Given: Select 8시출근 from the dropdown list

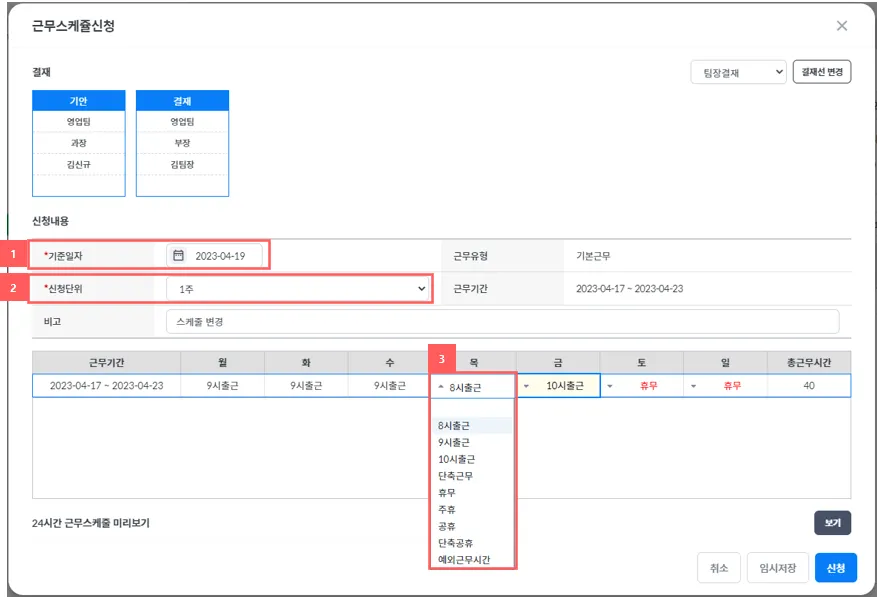Looking at the screenshot, I should 473,426.
